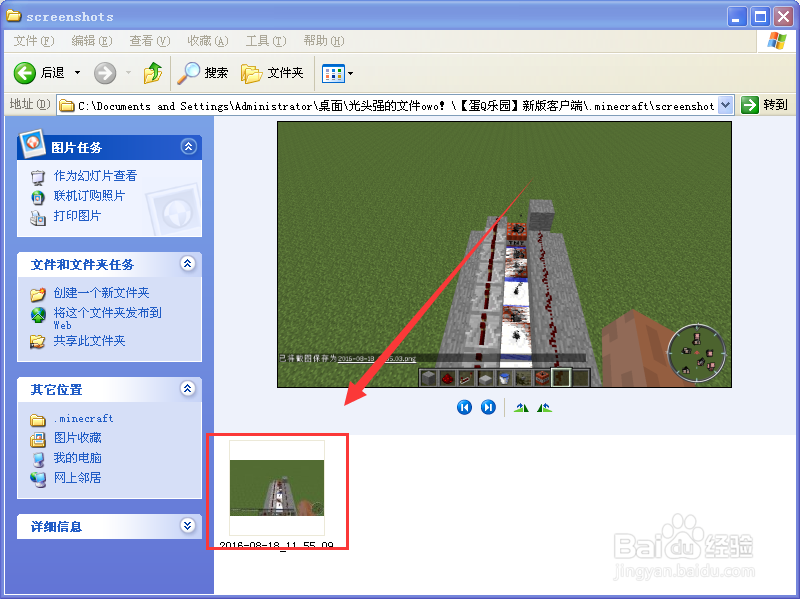Go up one folder level
The width and height of the screenshot is (800, 599).
[x=152, y=73]
